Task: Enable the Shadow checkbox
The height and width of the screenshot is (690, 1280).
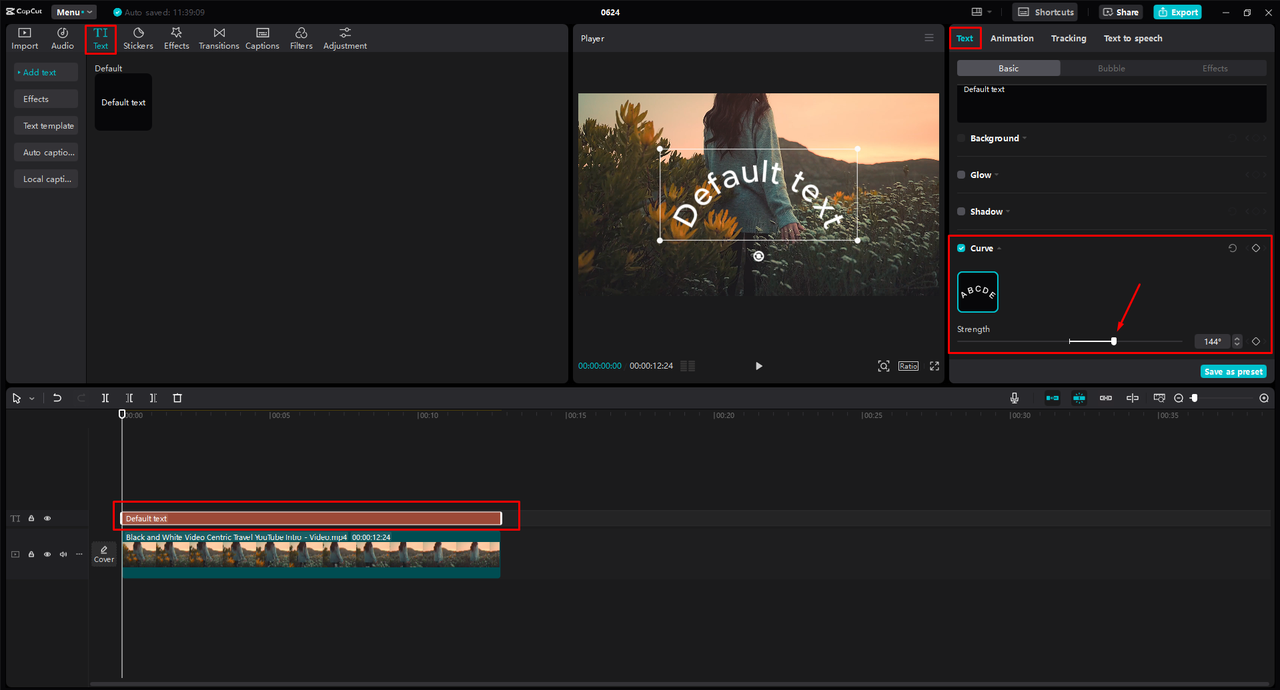Action: [x=961, y=212]
